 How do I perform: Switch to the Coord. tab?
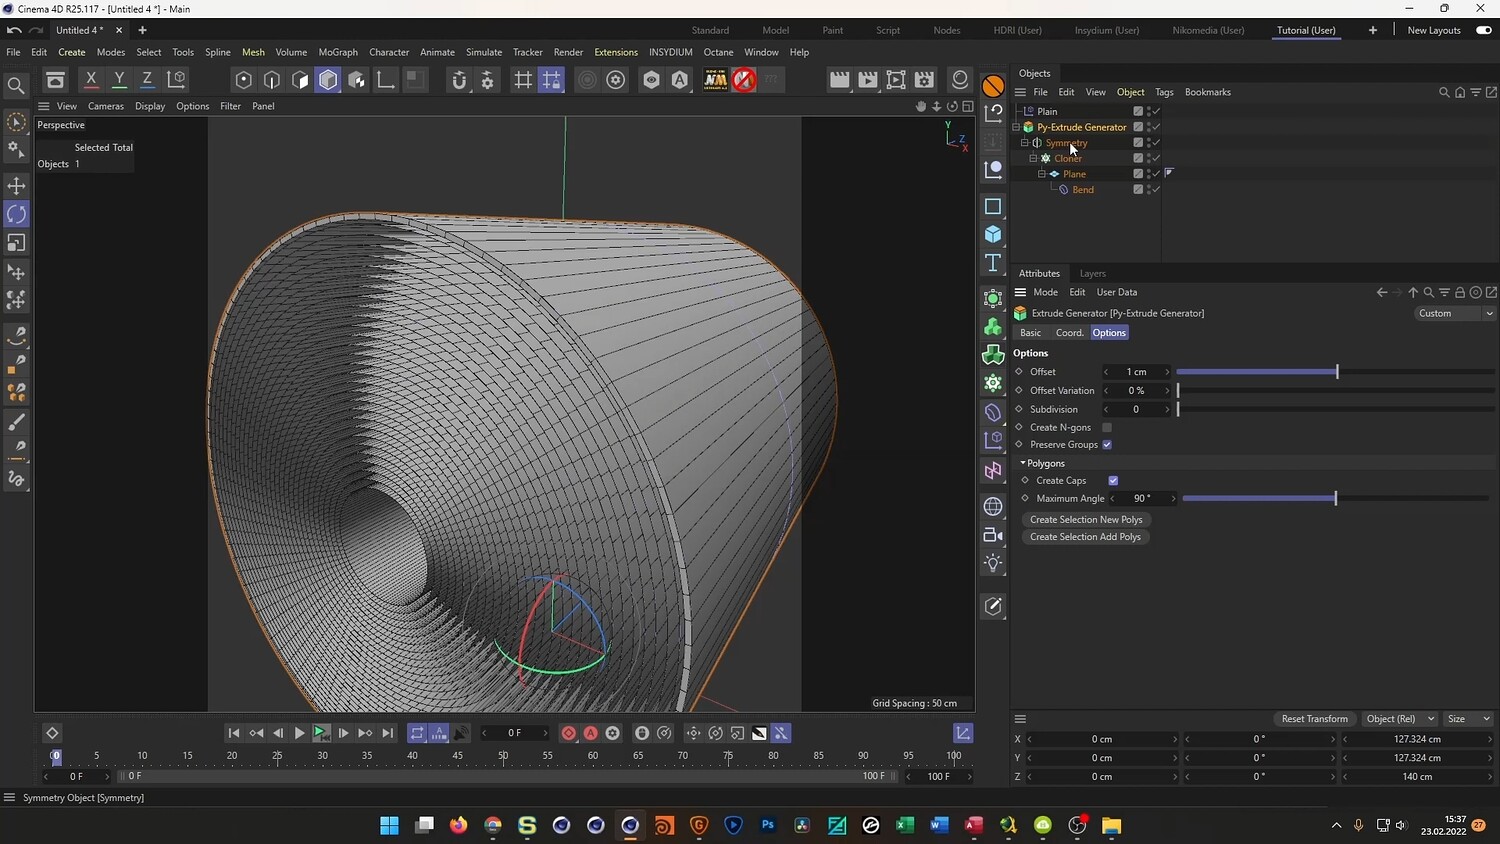coord(1069,333)
